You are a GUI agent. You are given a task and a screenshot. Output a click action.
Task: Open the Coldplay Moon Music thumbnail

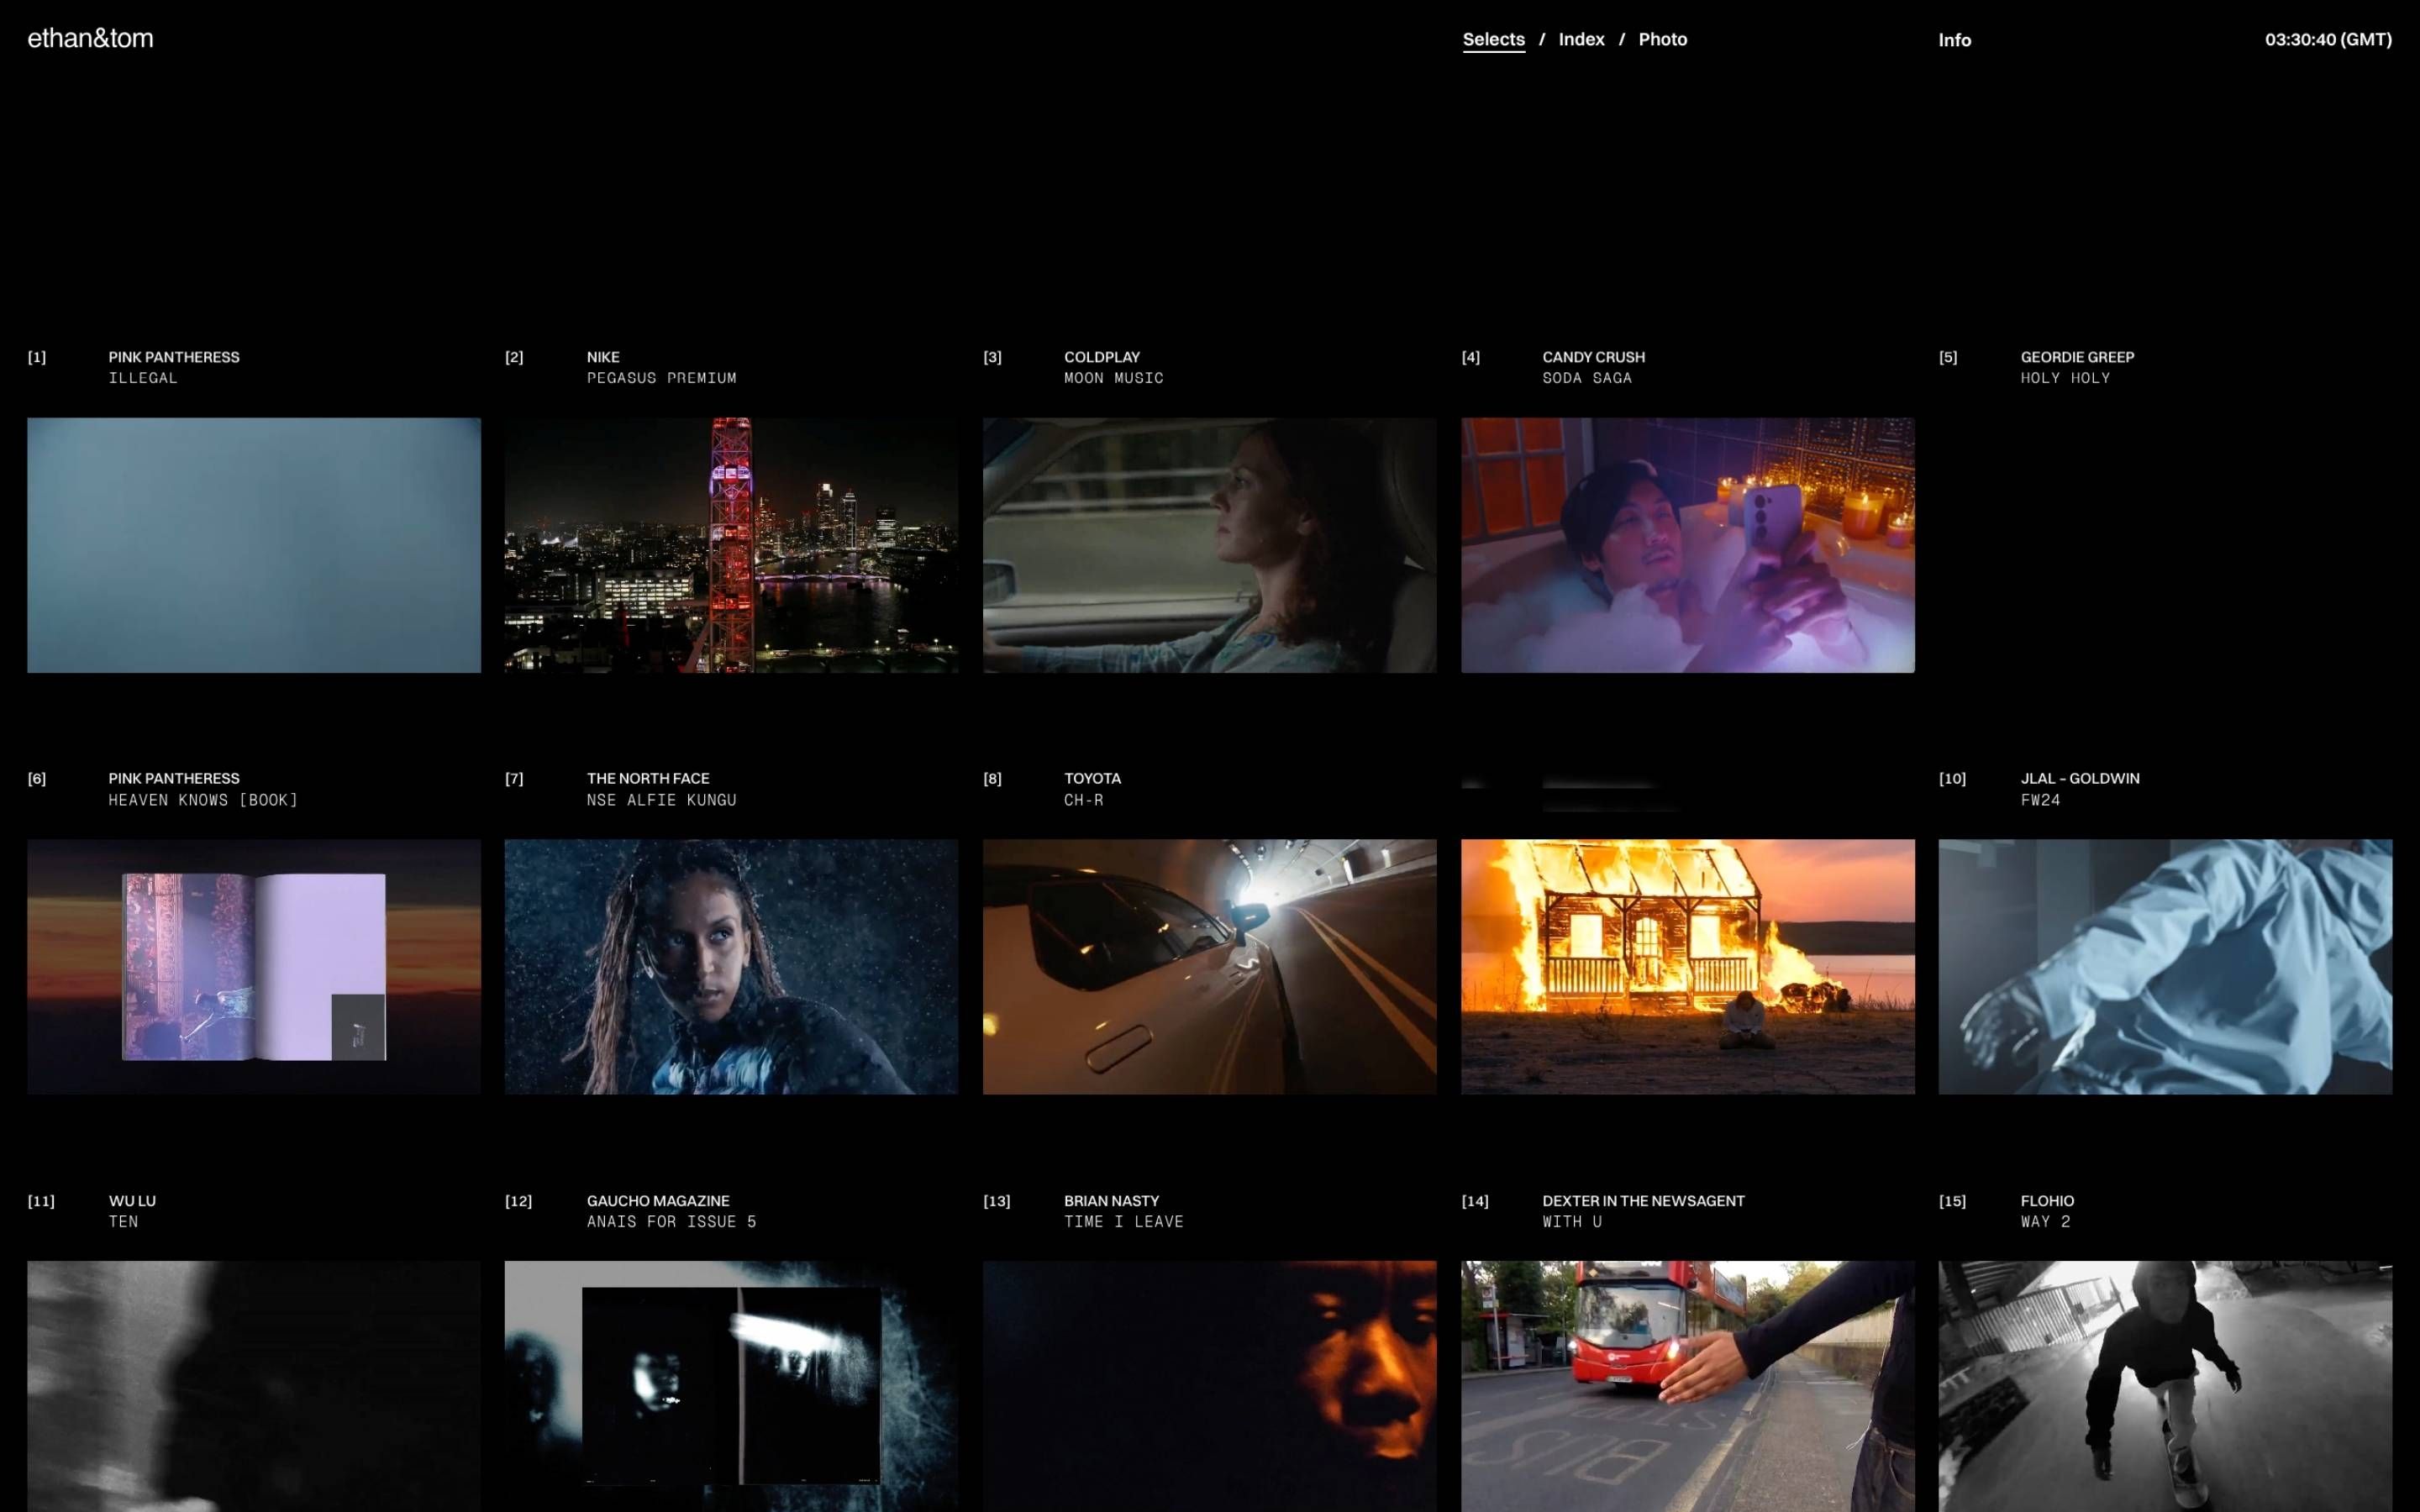click(1209, 545)
